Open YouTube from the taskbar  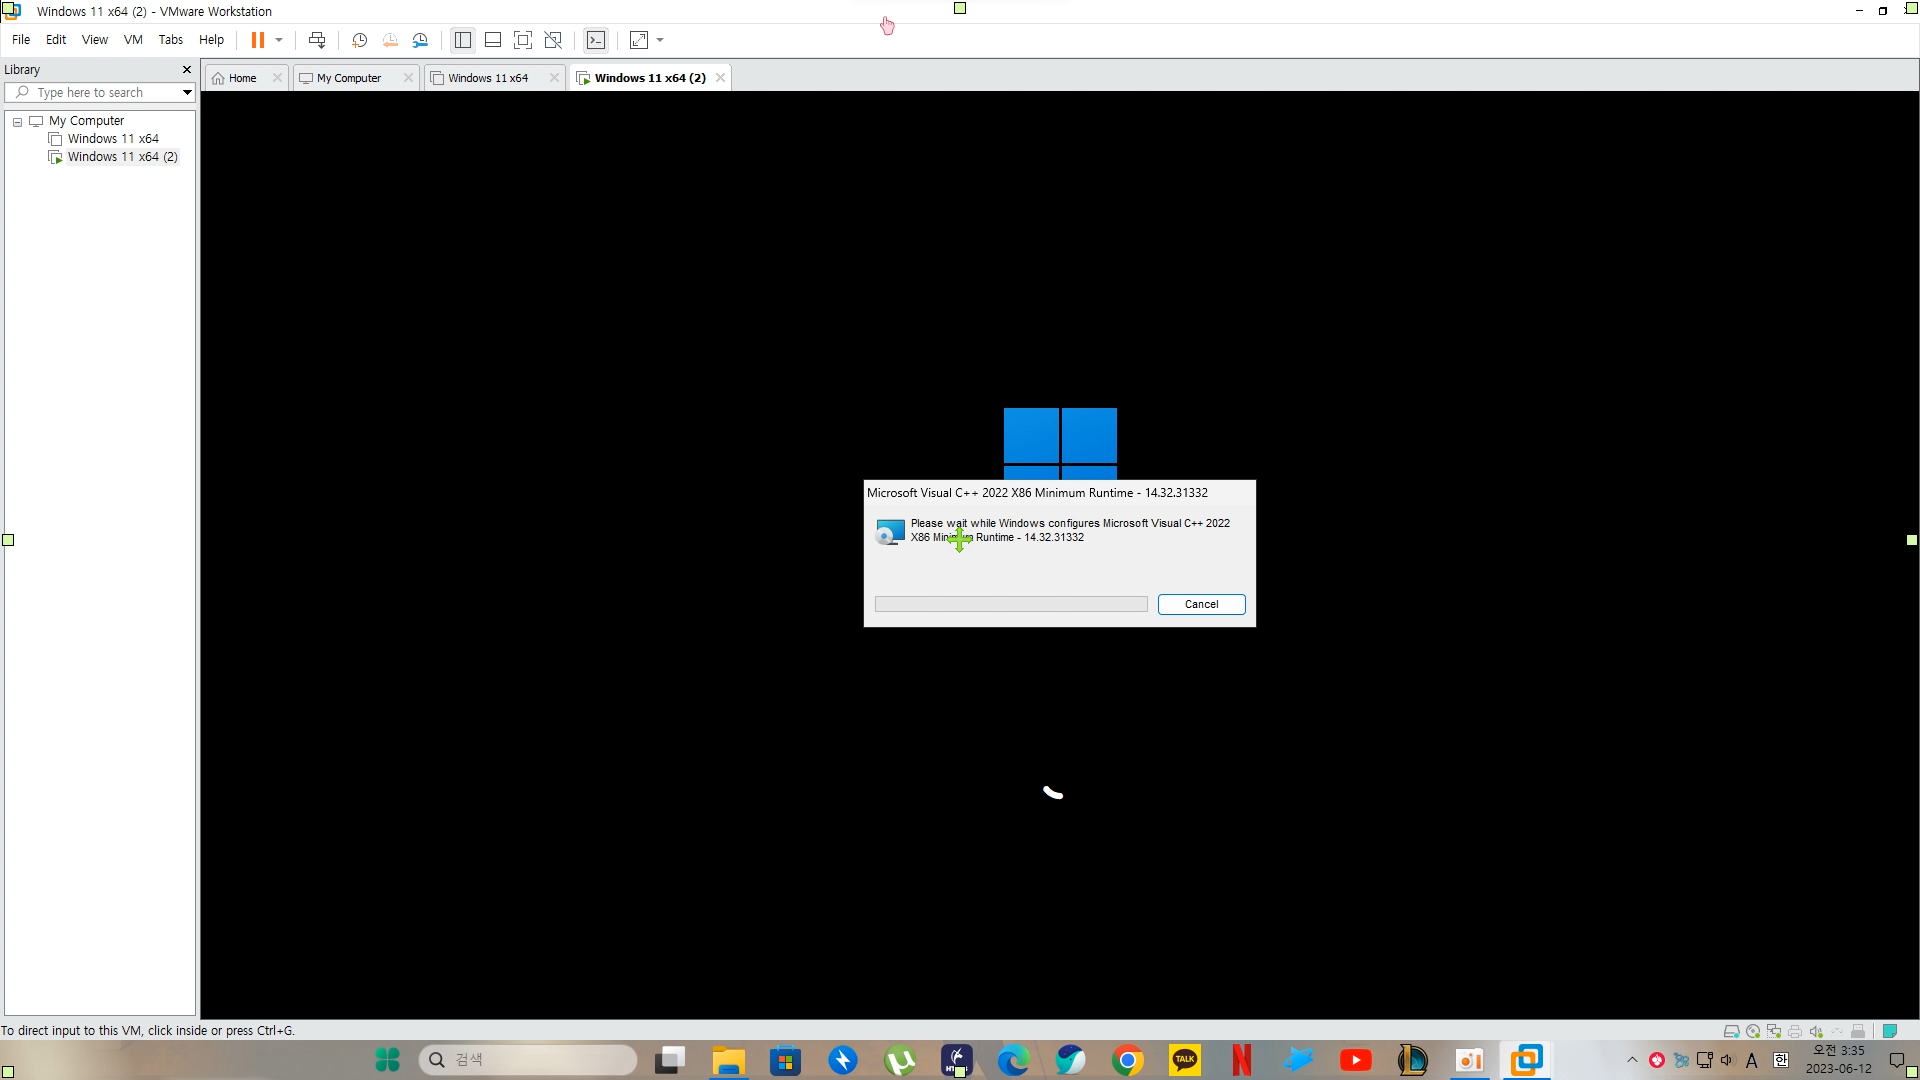point(1356,1060)
